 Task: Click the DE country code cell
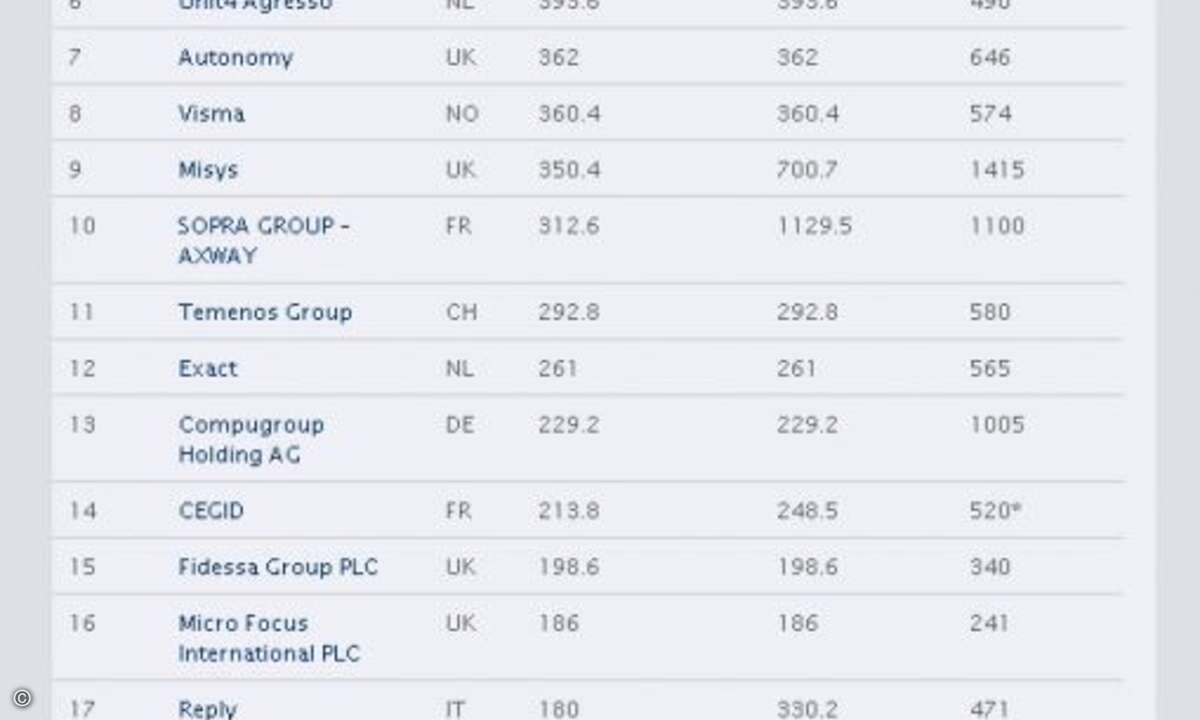pyautogui.click(x=460, y=424)
